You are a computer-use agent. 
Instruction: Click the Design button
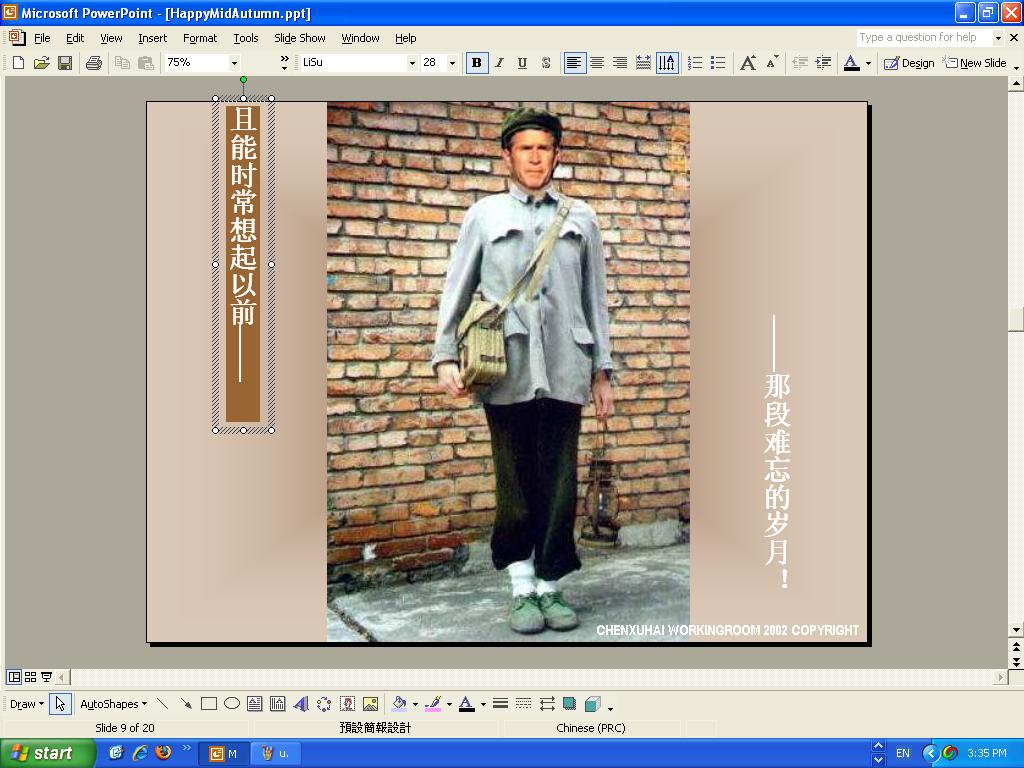(x=909, y=63)
